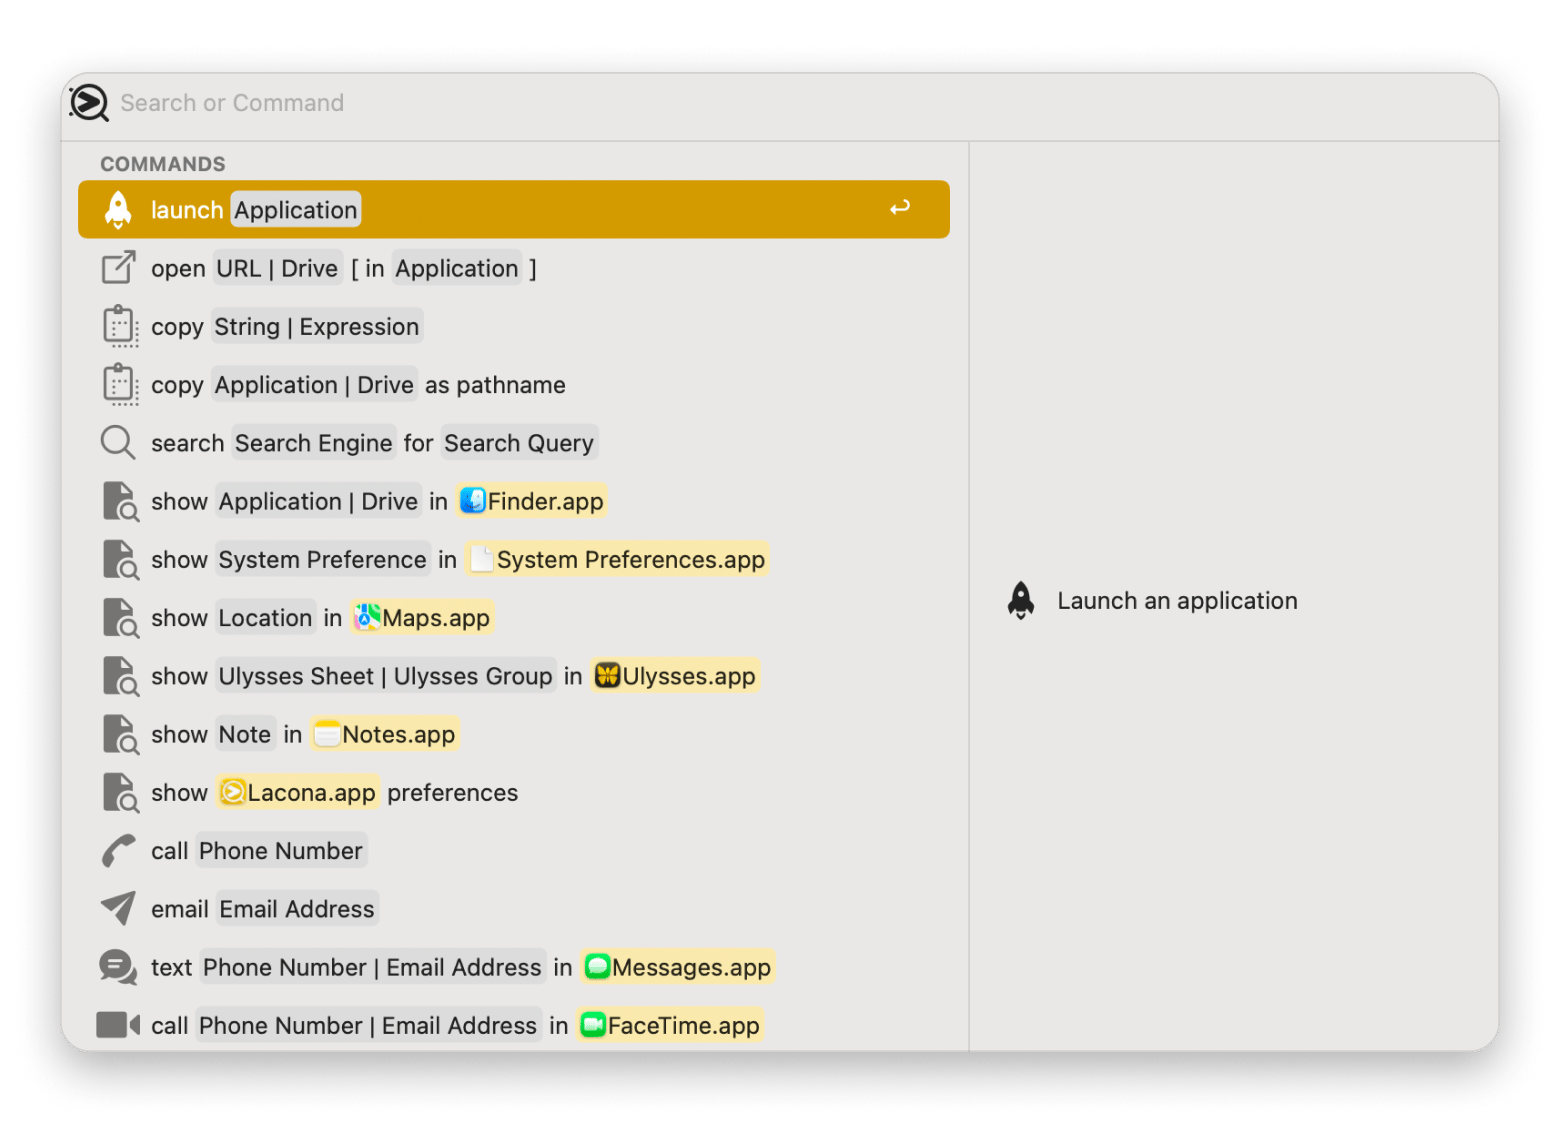Click the Ulysses.app token text

(x=689, y=676)
